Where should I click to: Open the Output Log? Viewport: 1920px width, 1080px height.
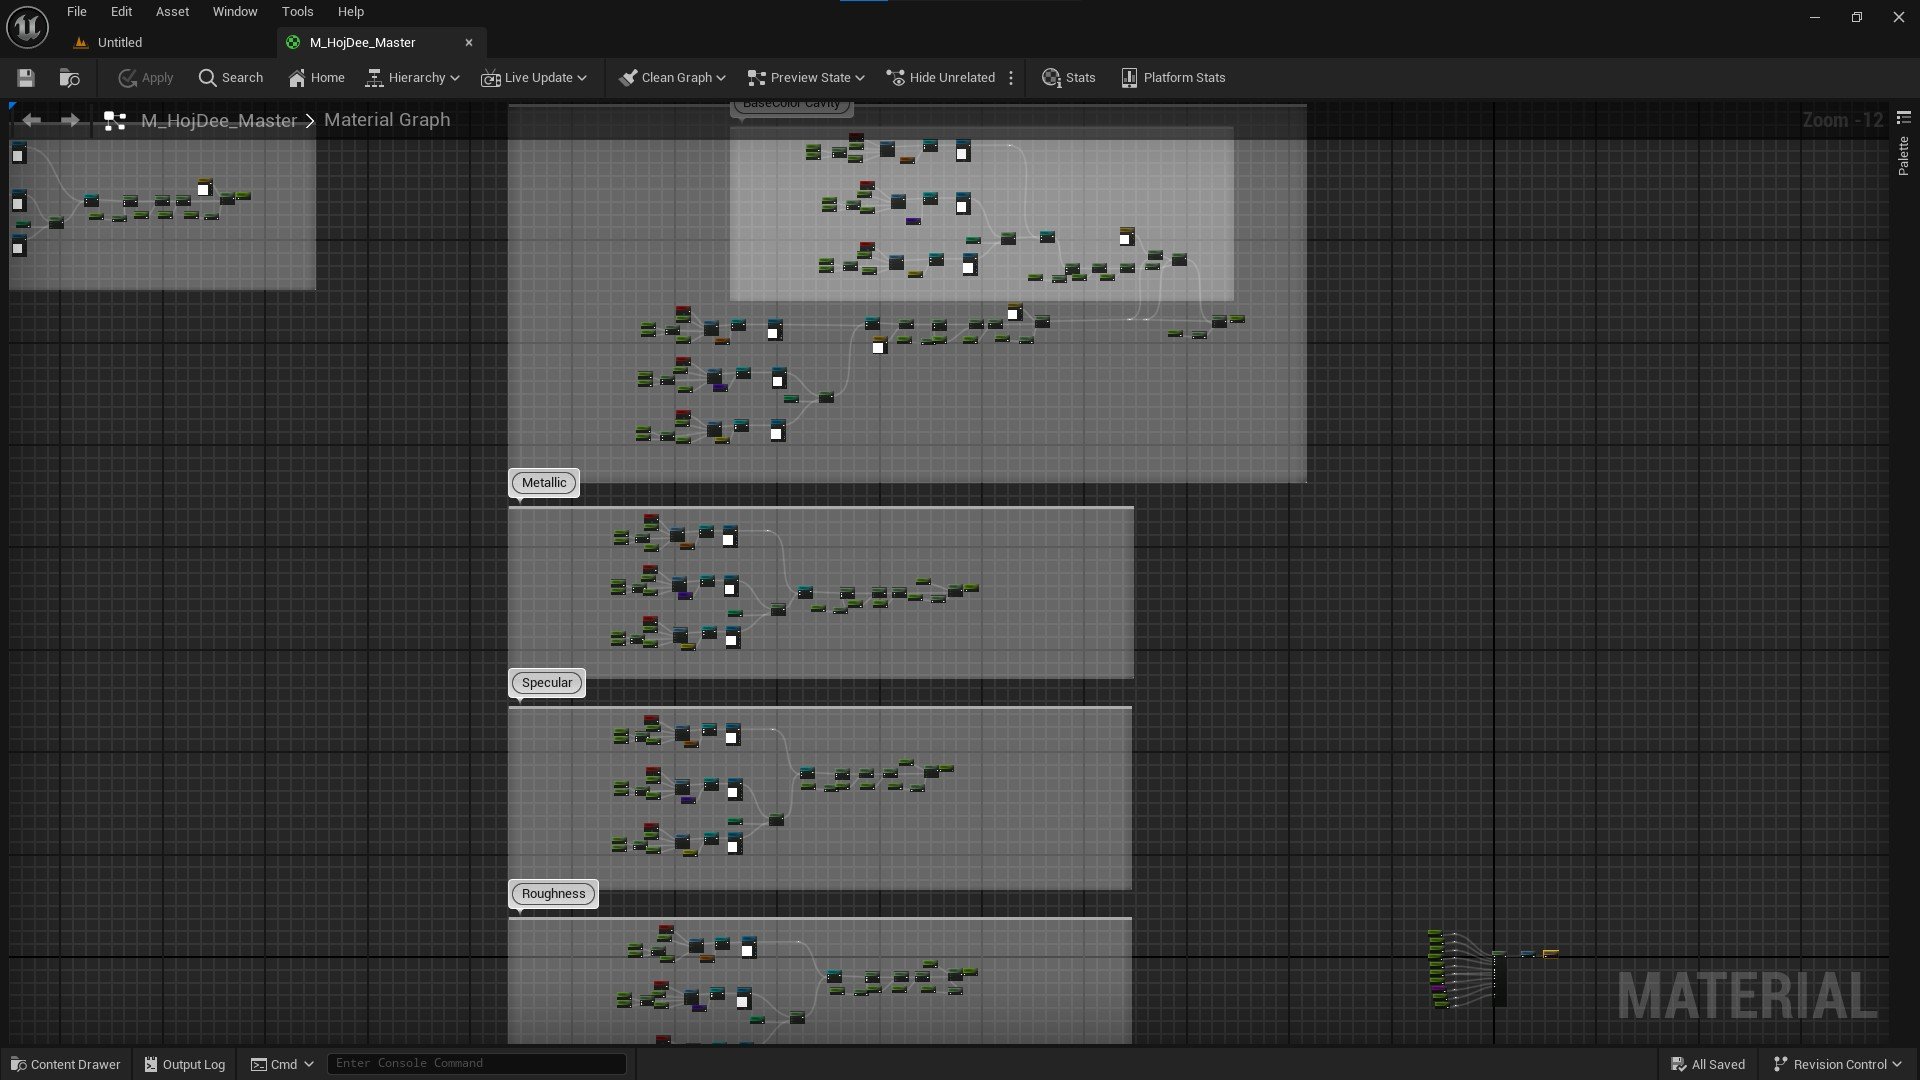pos(185,1064)
